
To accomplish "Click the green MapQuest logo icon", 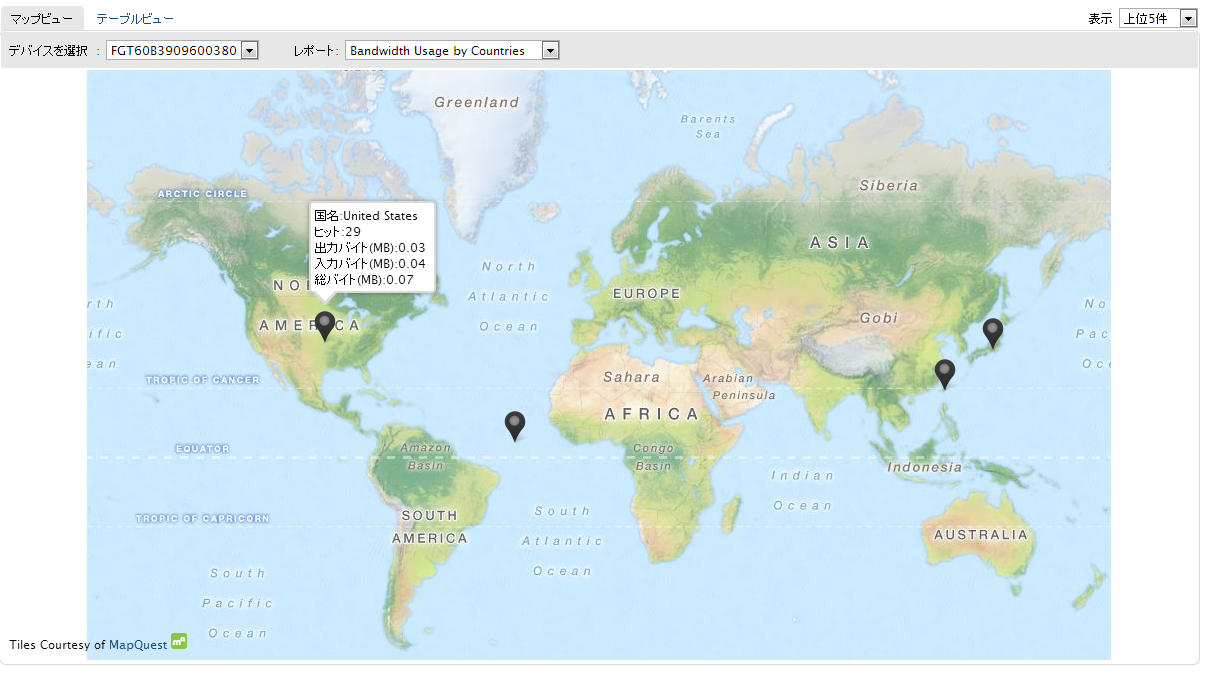I will click(x=179, y=641).
